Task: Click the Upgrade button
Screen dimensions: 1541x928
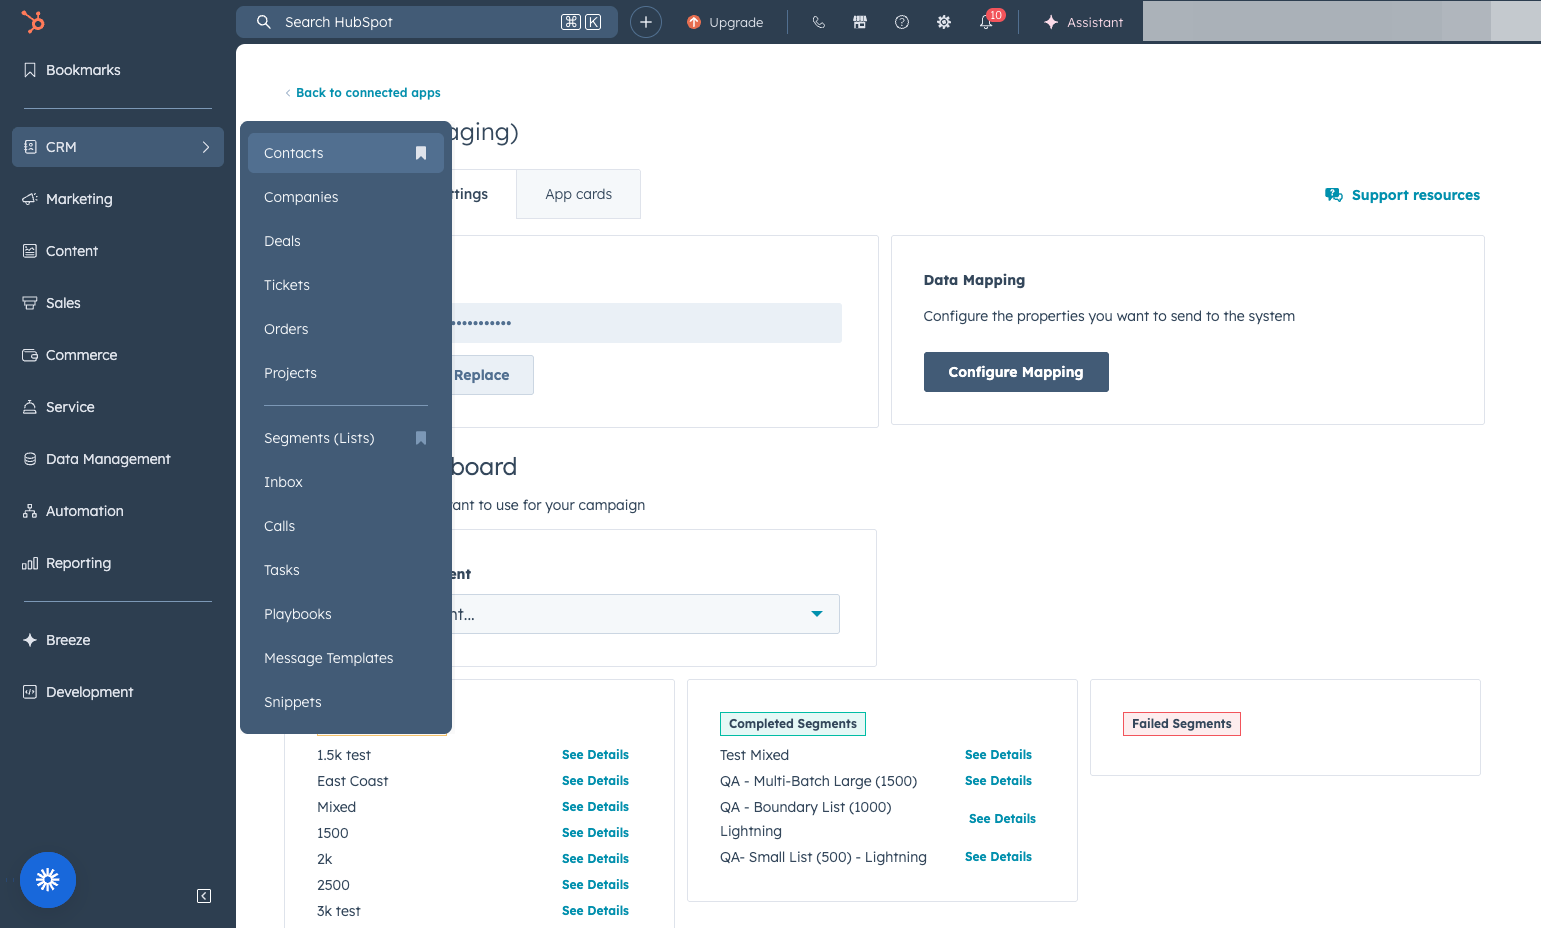Action: [x=725, y=22]
